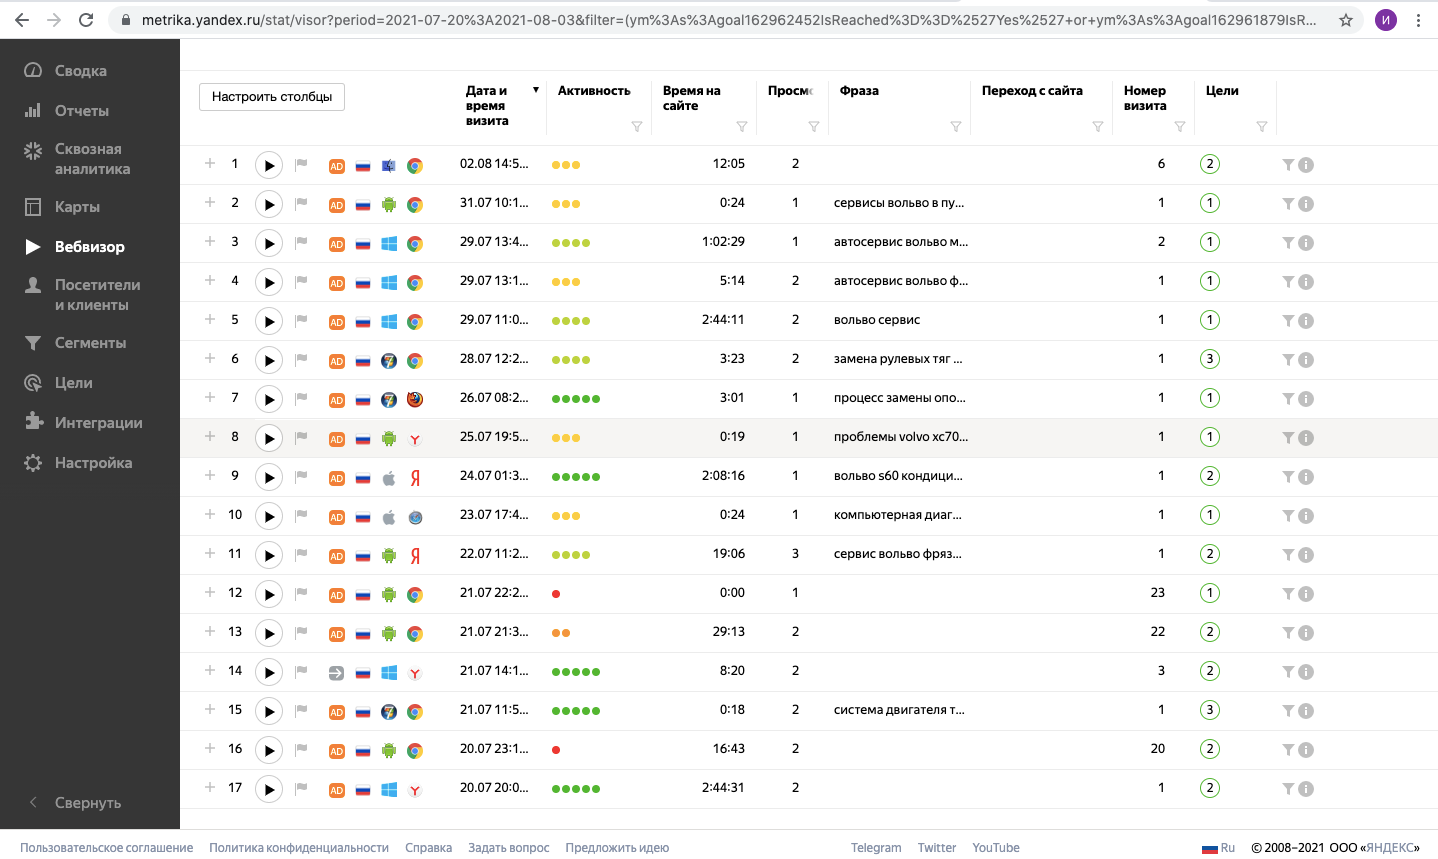The image size is (1438, 859).
Task: Click the filter icon under Фраза column
Action: tap(956, 127)
